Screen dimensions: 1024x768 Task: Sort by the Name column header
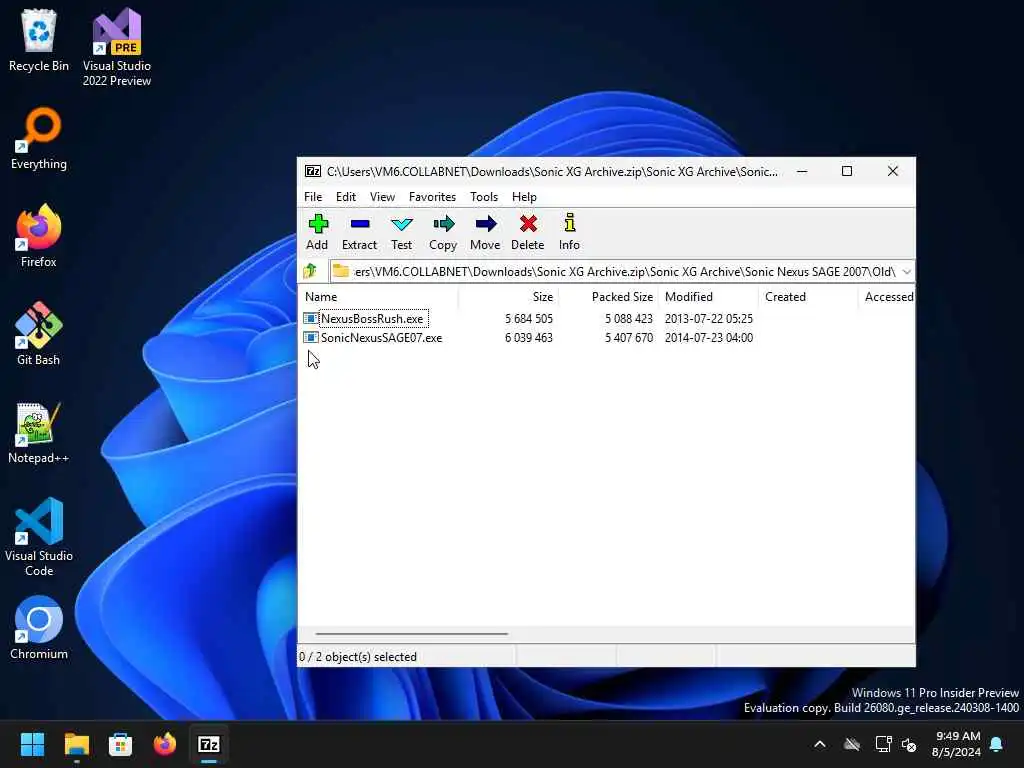coord(378,296)
